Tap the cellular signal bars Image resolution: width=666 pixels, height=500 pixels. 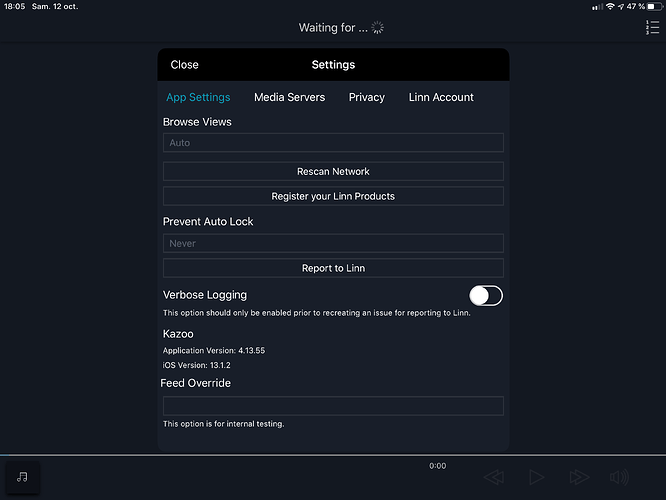click(x=597, y=7)
